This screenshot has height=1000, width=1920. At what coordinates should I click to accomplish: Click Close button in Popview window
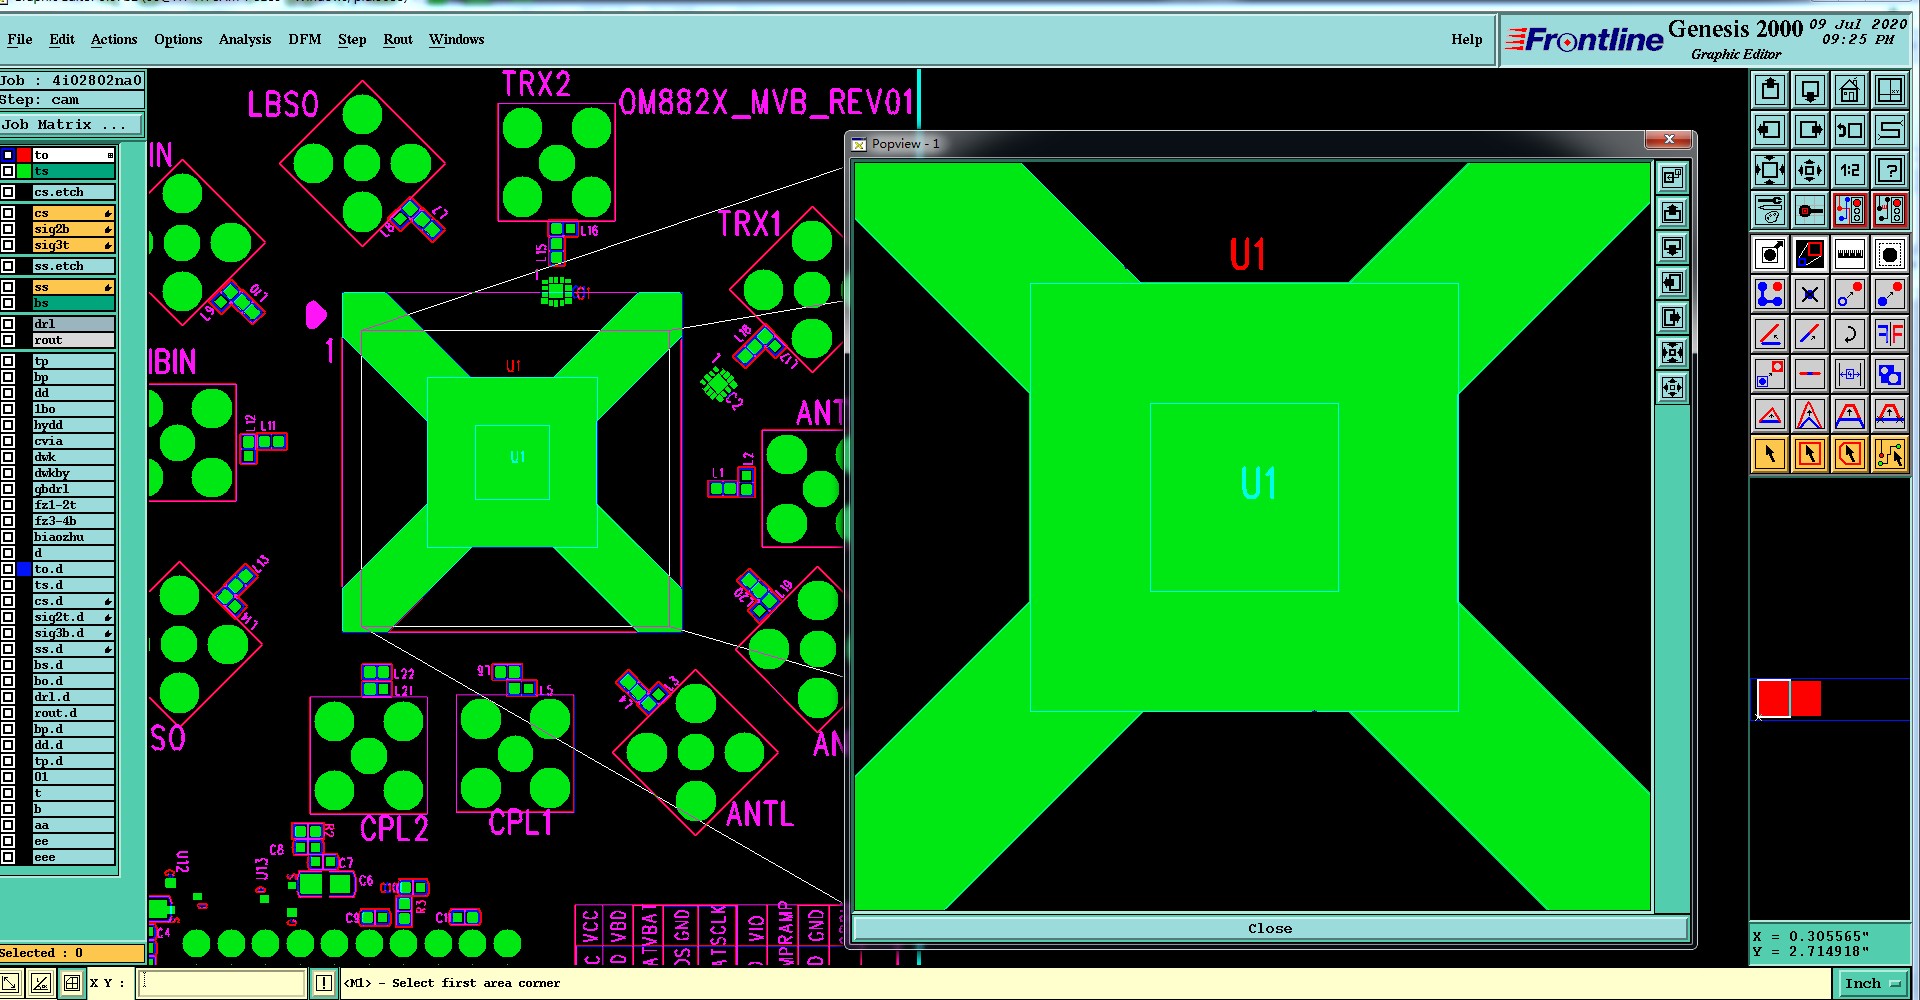pyautogui.click(x=1270, y=929)
